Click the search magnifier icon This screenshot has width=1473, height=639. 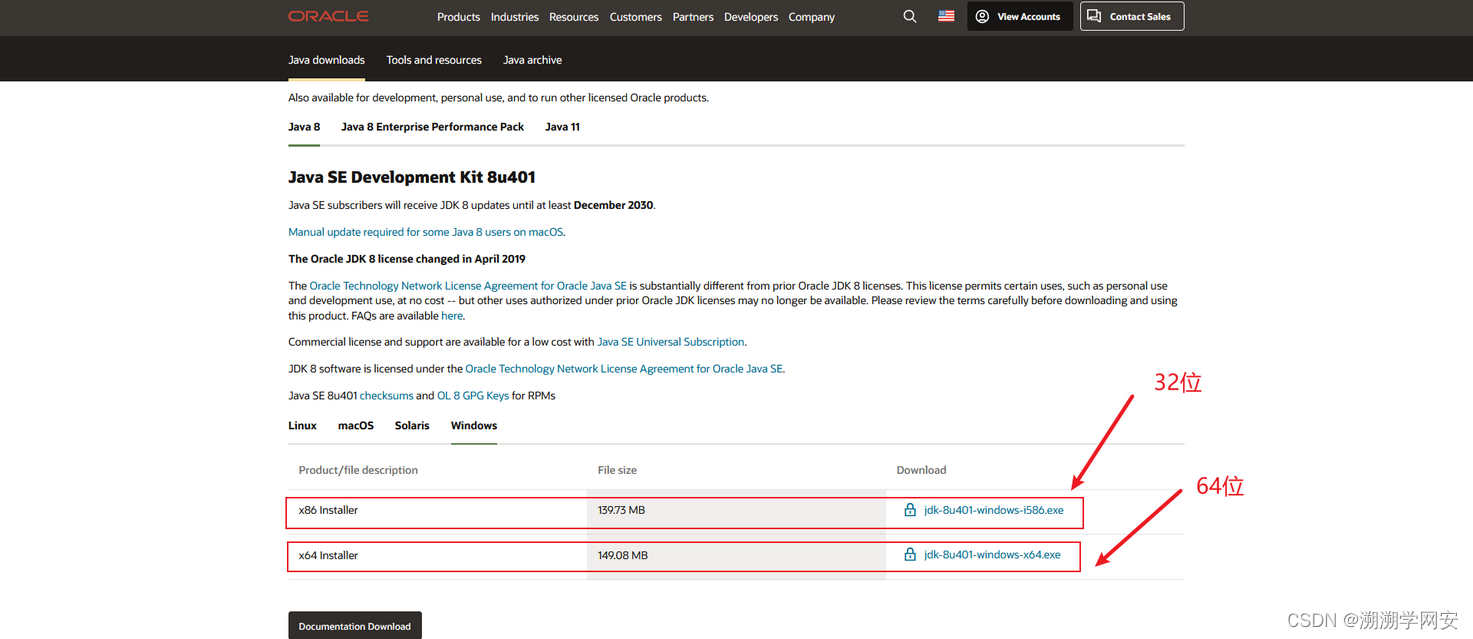[909, 16]
